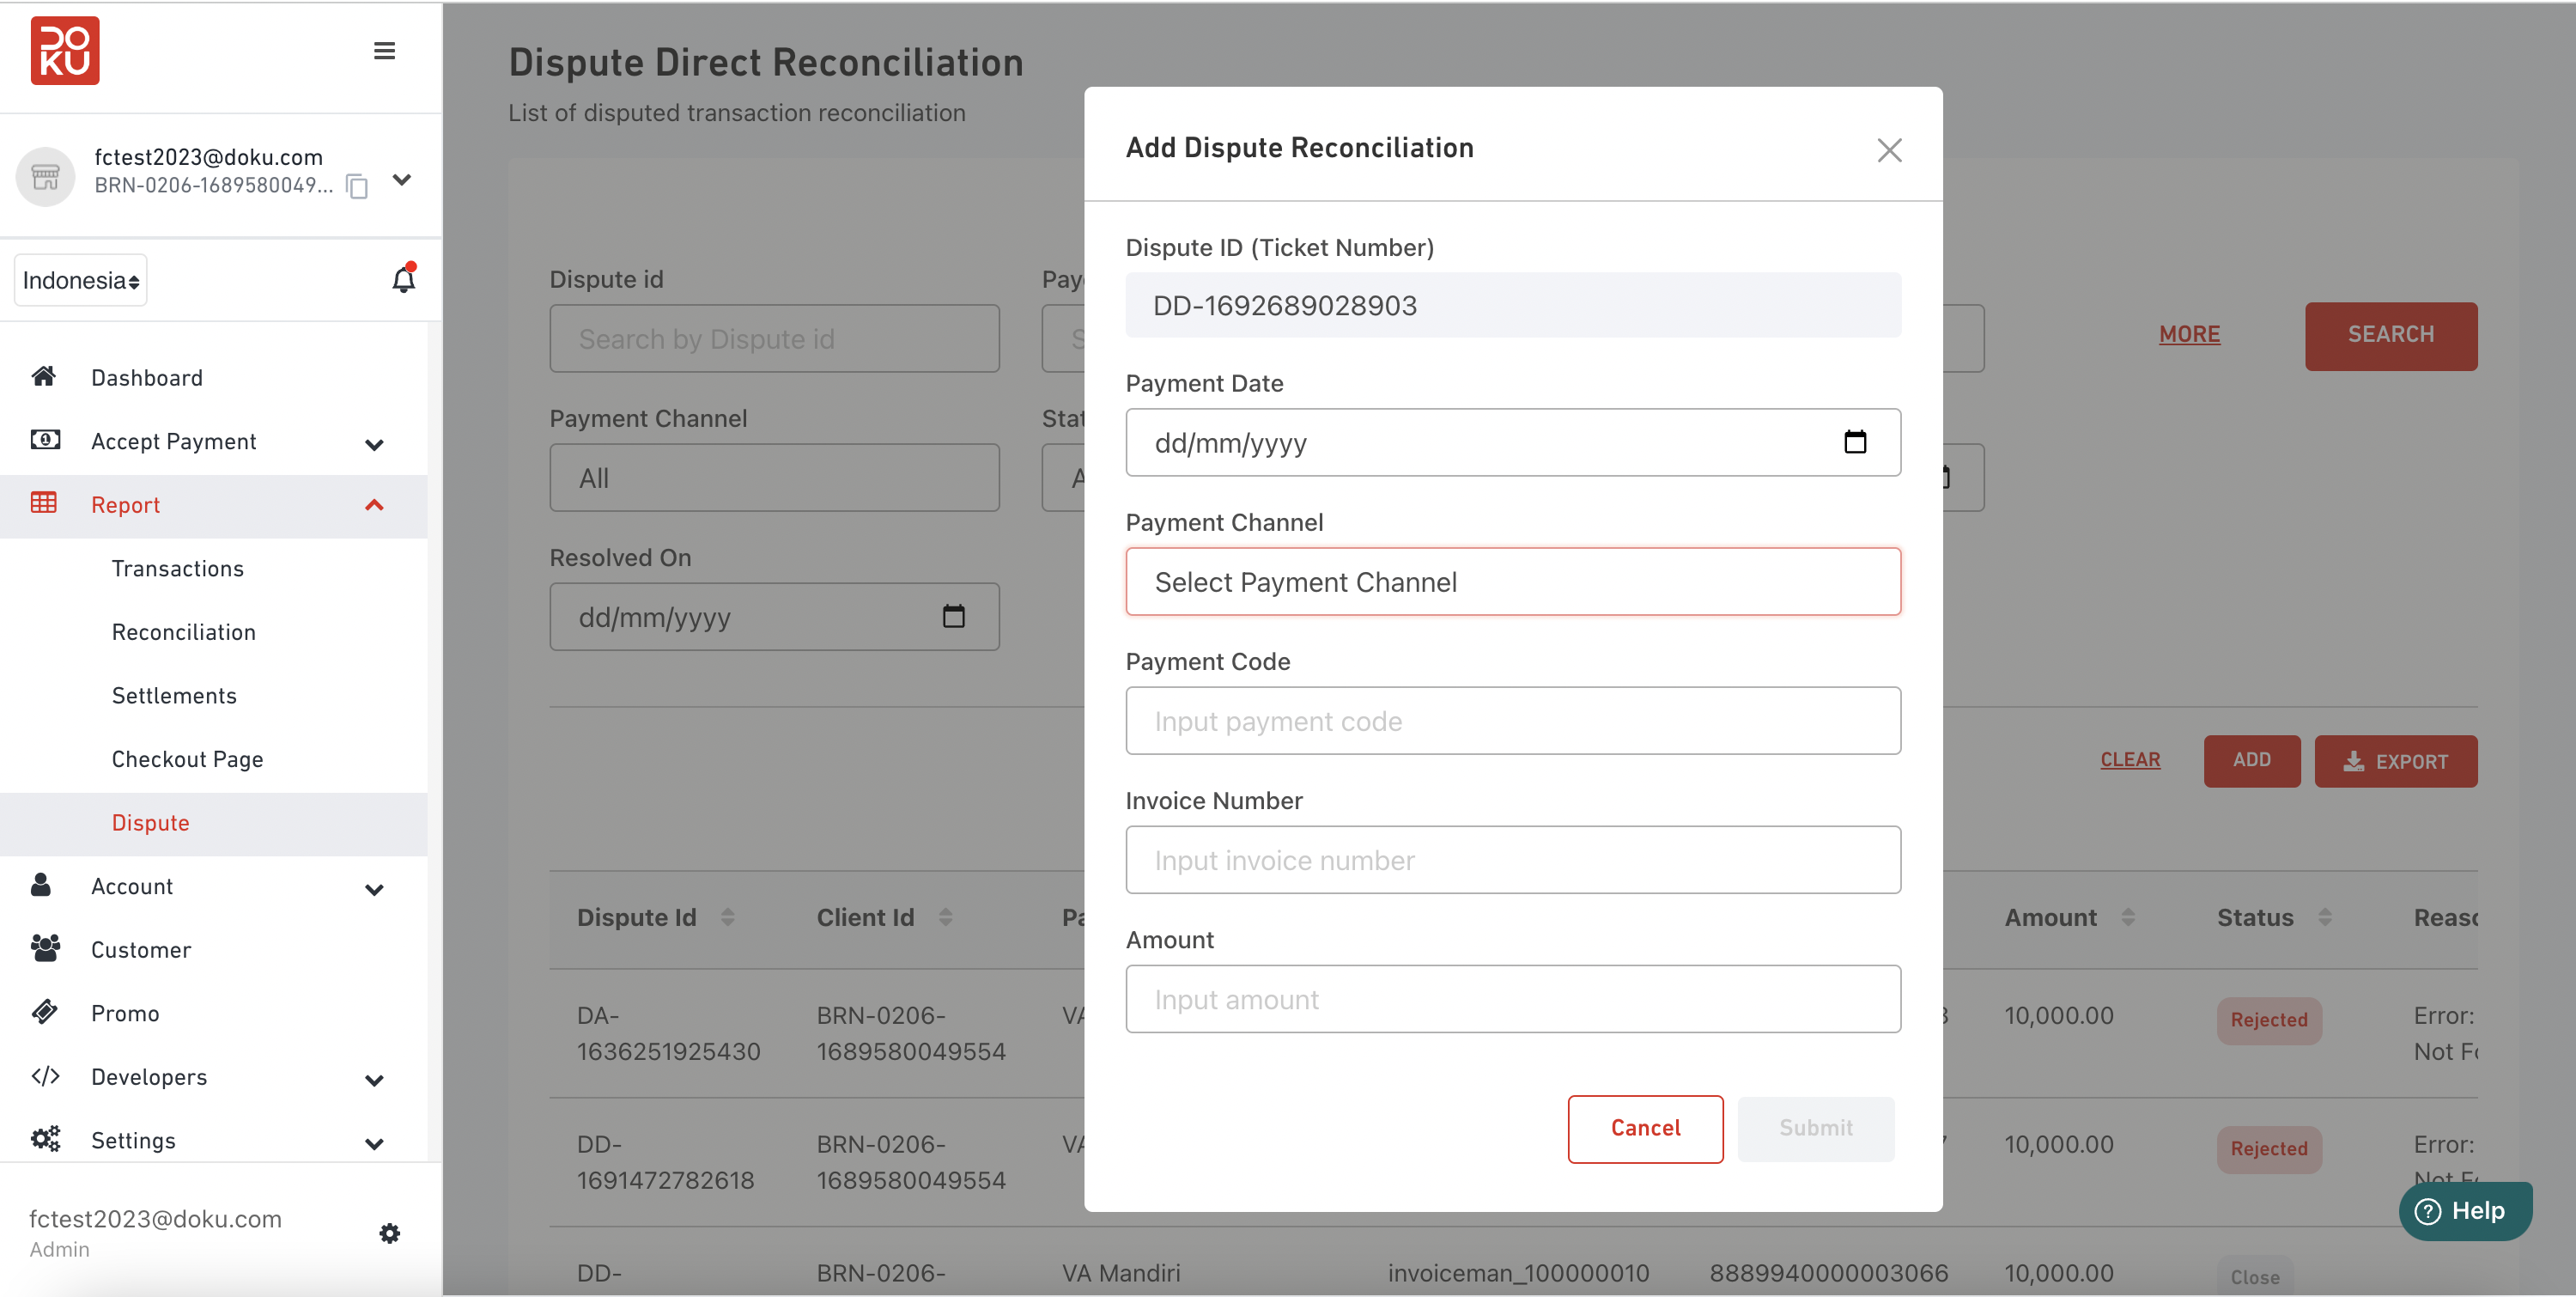Open the Transactions report page
Screen dimensions: 2576x1297
pos(177,568)
